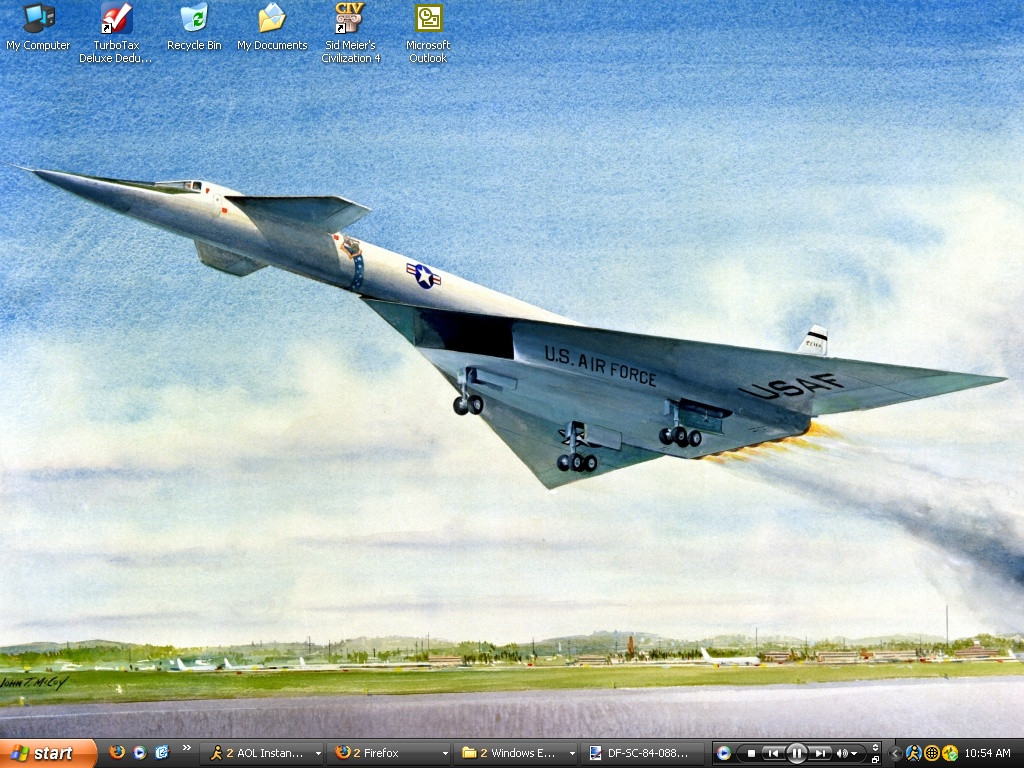
Task: Expand the Firefox group dropdown arrow
Action: 445,754
